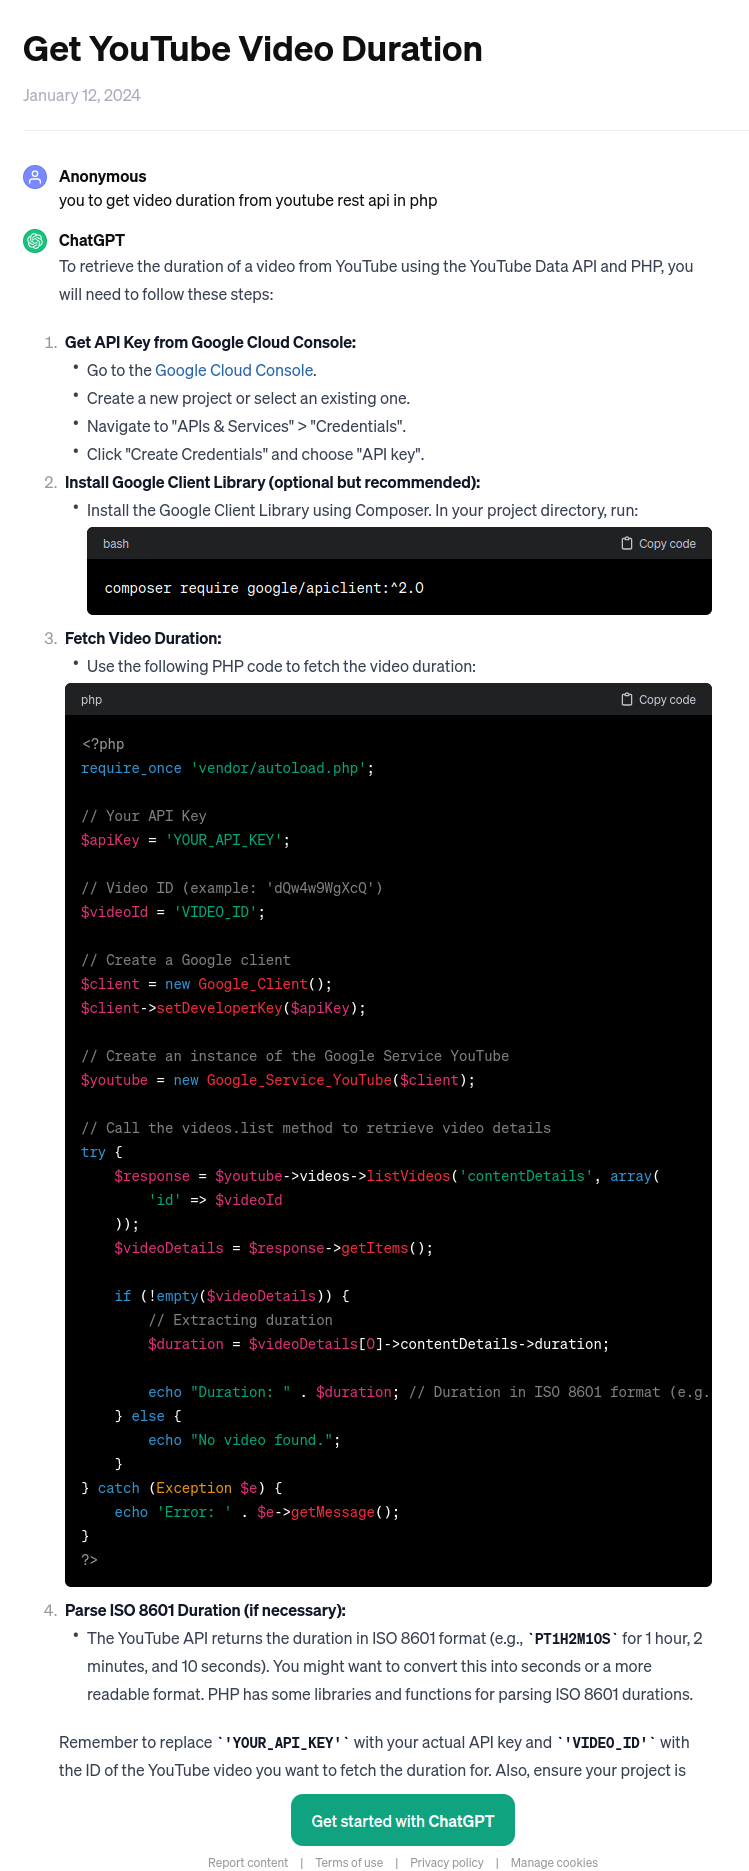
Task: Click the $response->getItems() line
Action: tap(274, 1248)
